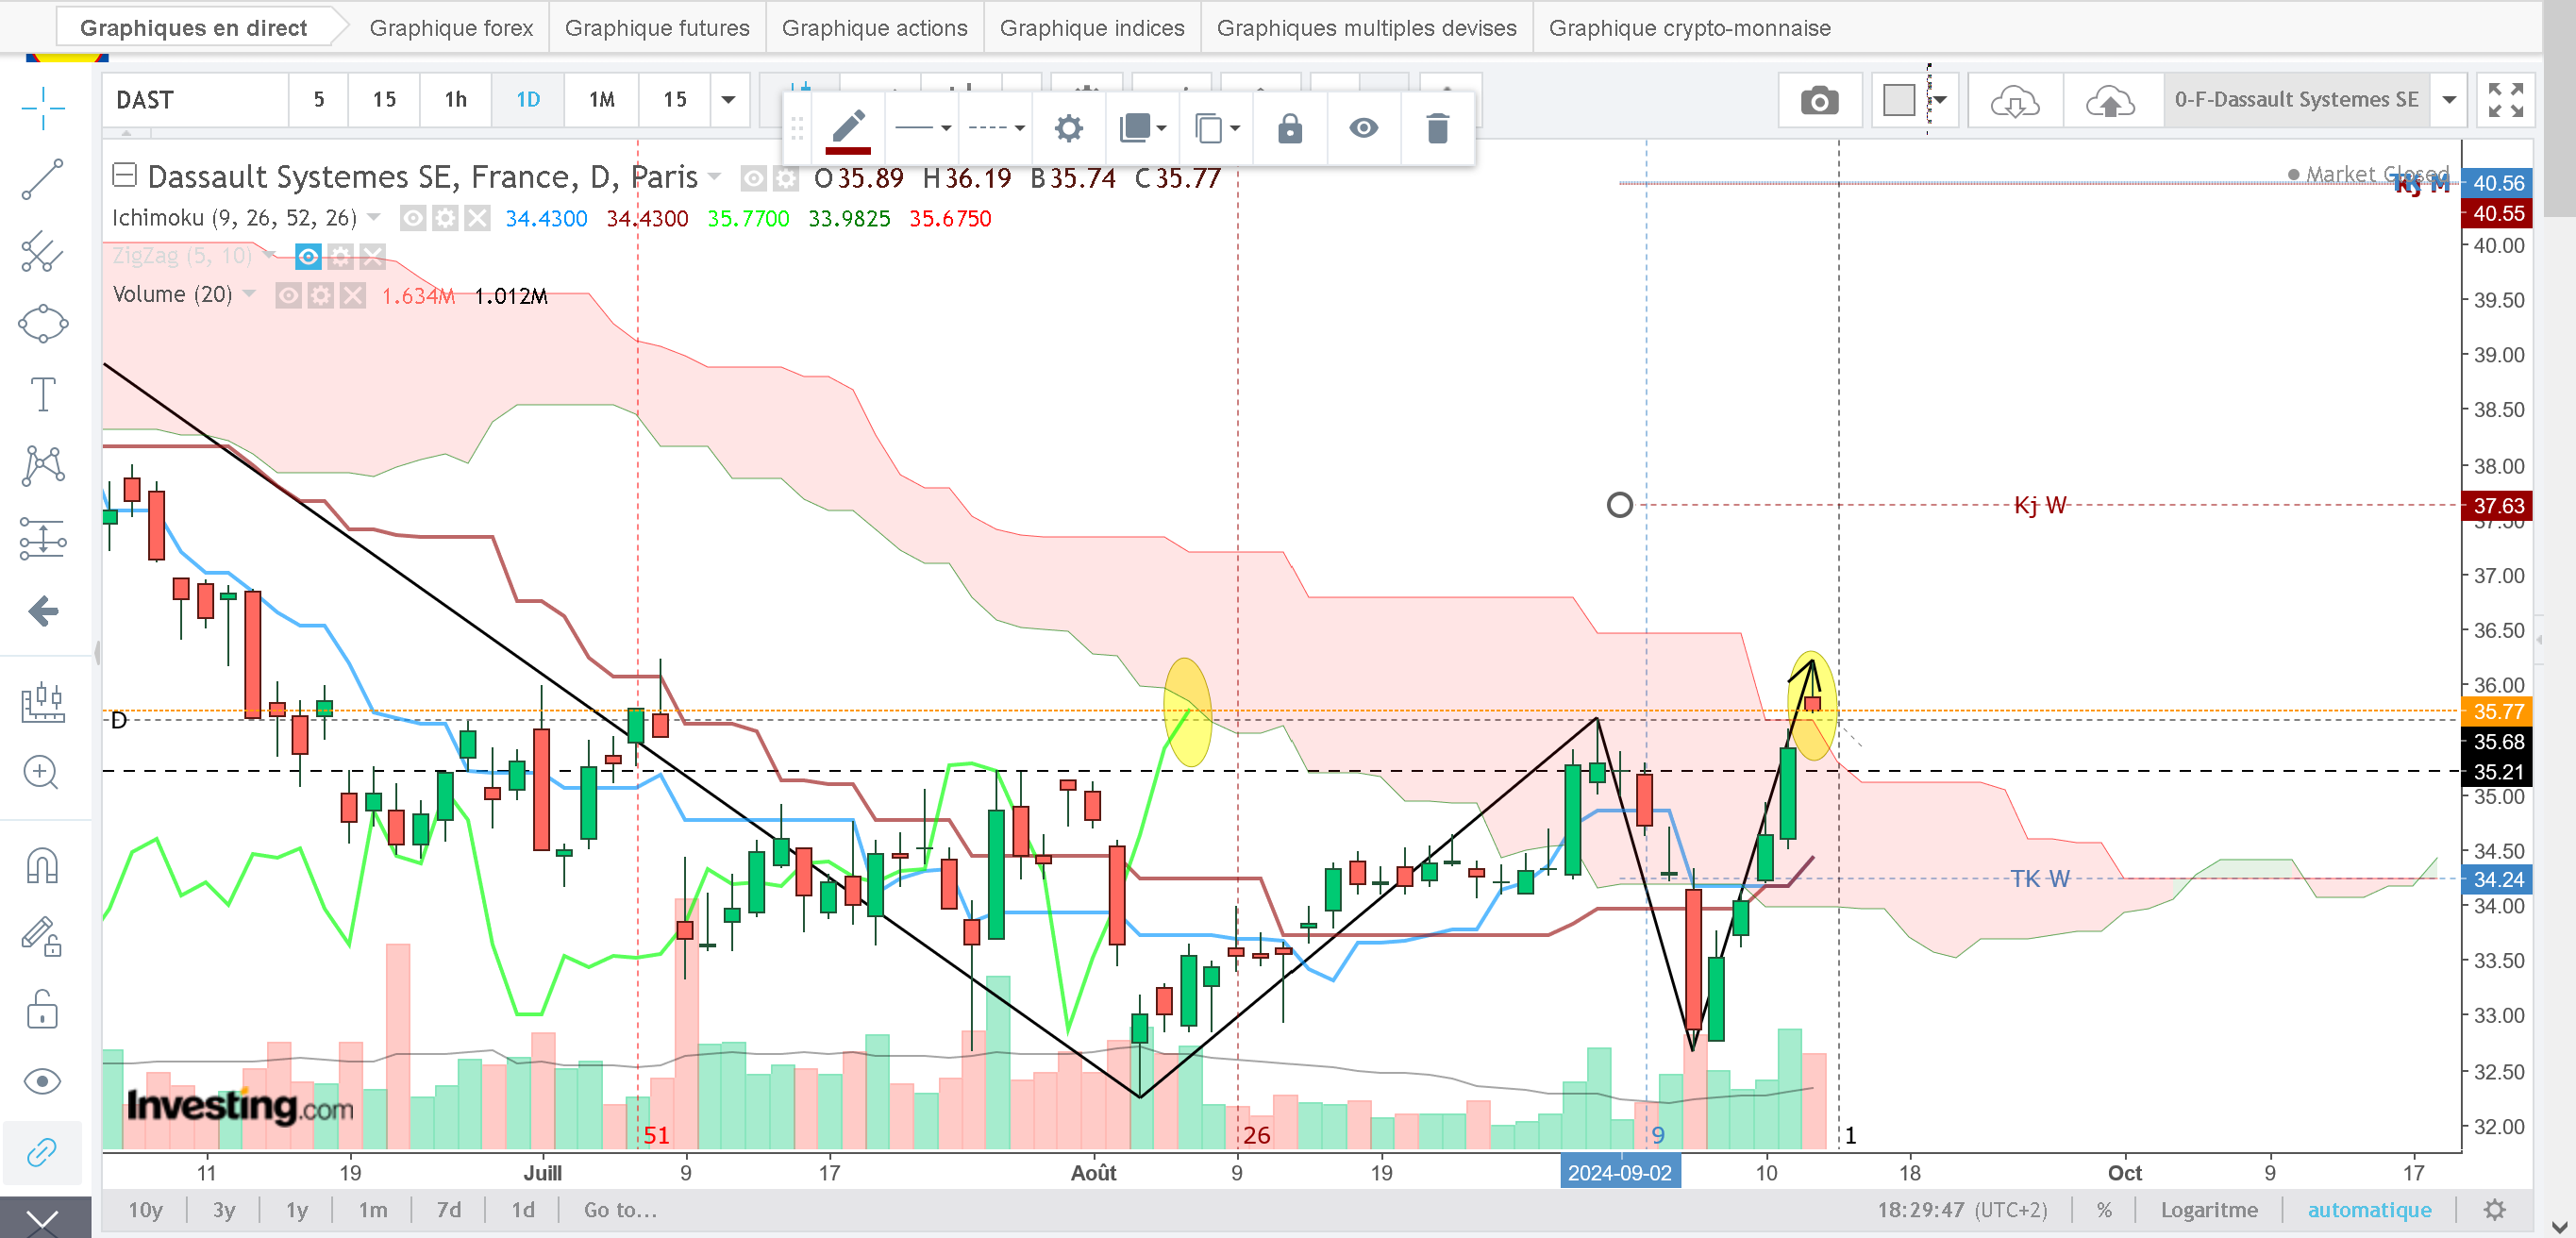This screenshot has width=2576, height=1238.
Task: Toggle stay-in-drawing-mode pencil lock
Action: click(42, 937)
